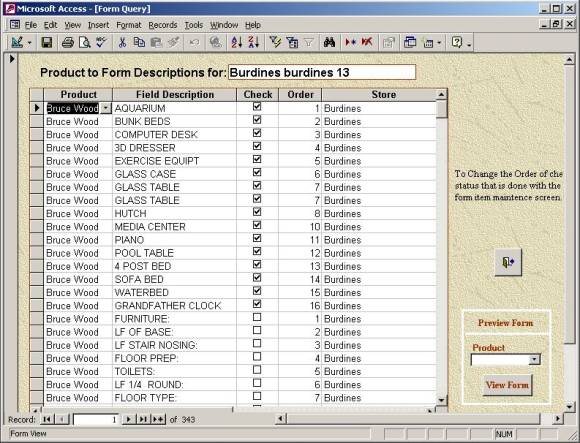Click the horizontal scrollbar right arrow
Image resolution: width=580 pixels, height=443 pixels.
(x=557, y=419)
